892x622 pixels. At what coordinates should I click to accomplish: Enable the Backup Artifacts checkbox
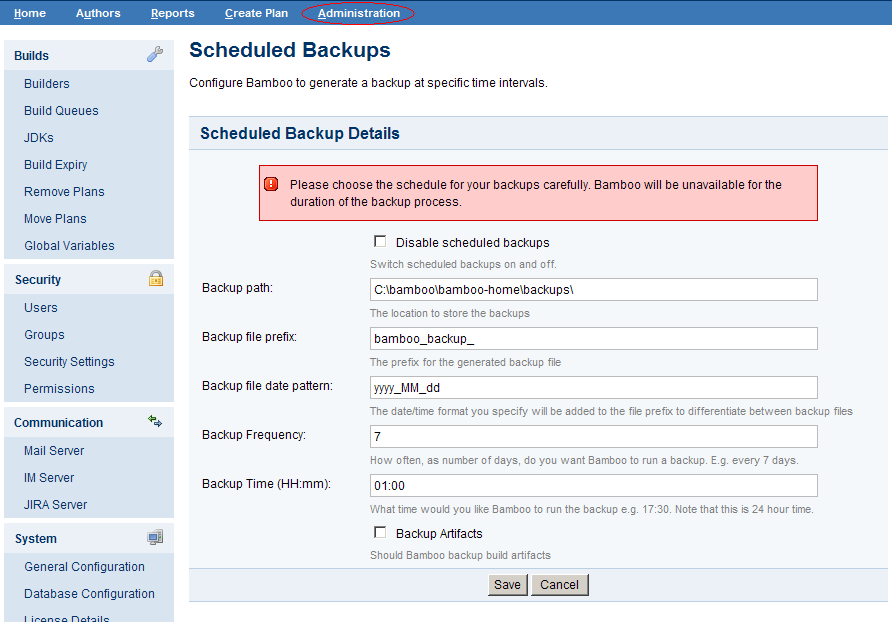[380, 532]
